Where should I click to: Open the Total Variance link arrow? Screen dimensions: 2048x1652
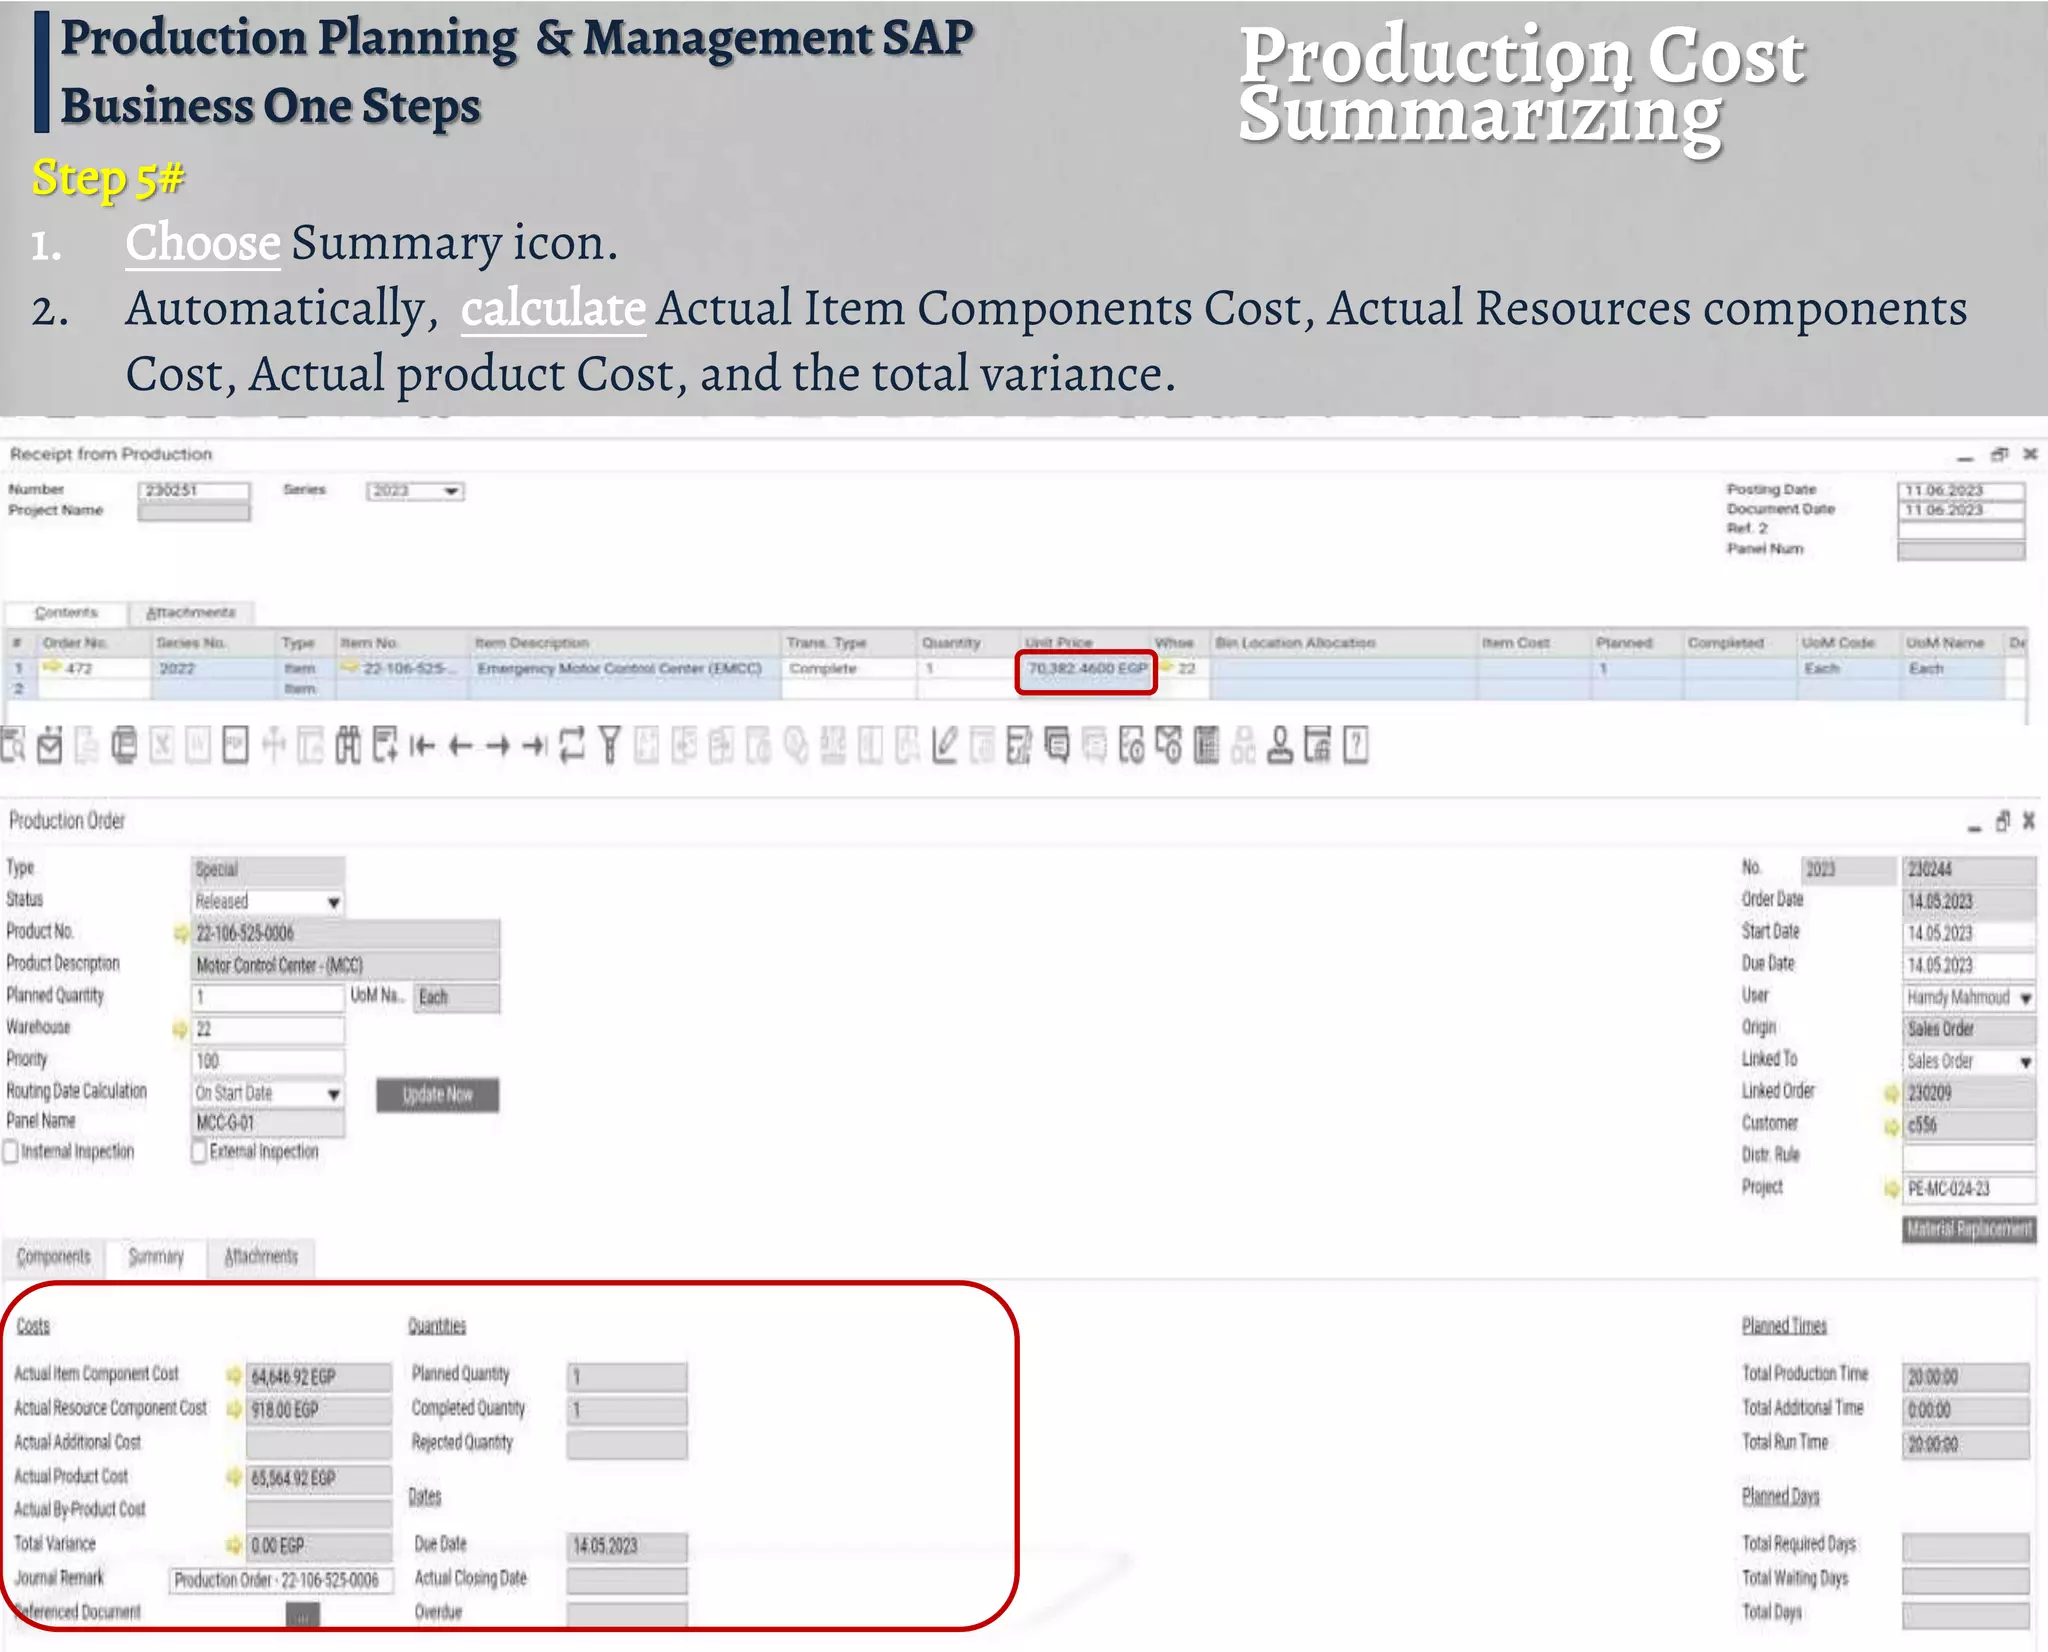pyautogui.click(x=234, y=1546)
